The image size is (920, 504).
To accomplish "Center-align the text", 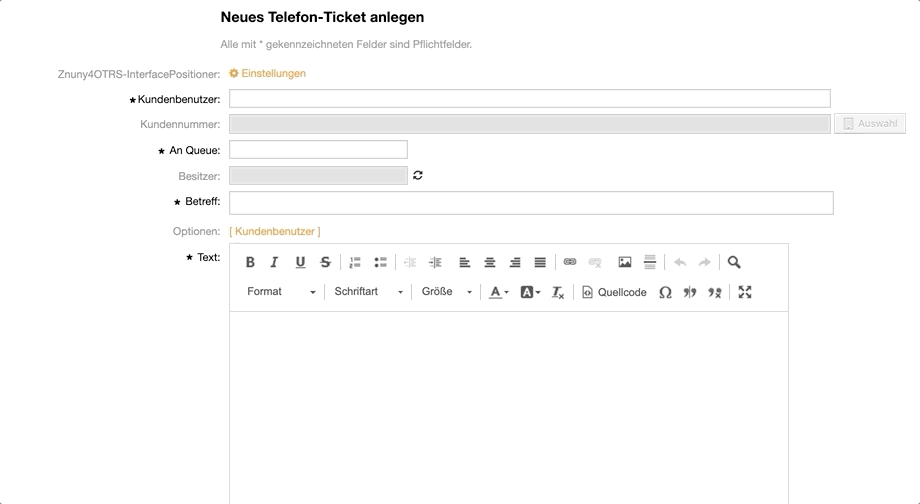I will click(x=490, y=262).
